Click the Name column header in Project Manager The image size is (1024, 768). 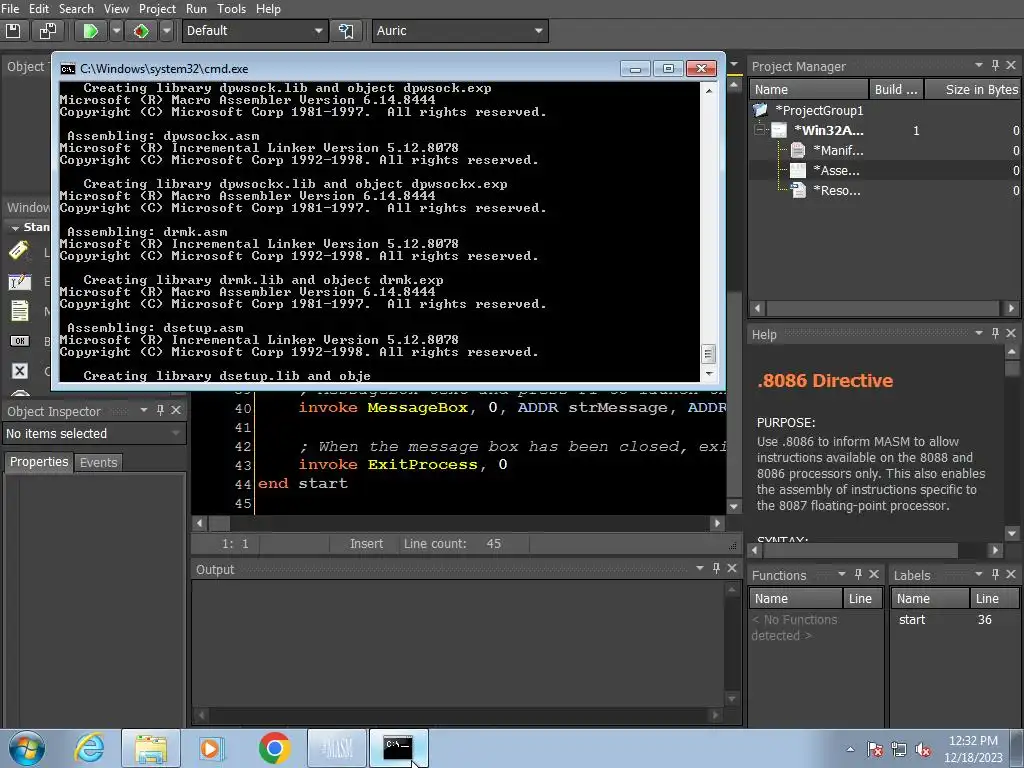[808, 89]
